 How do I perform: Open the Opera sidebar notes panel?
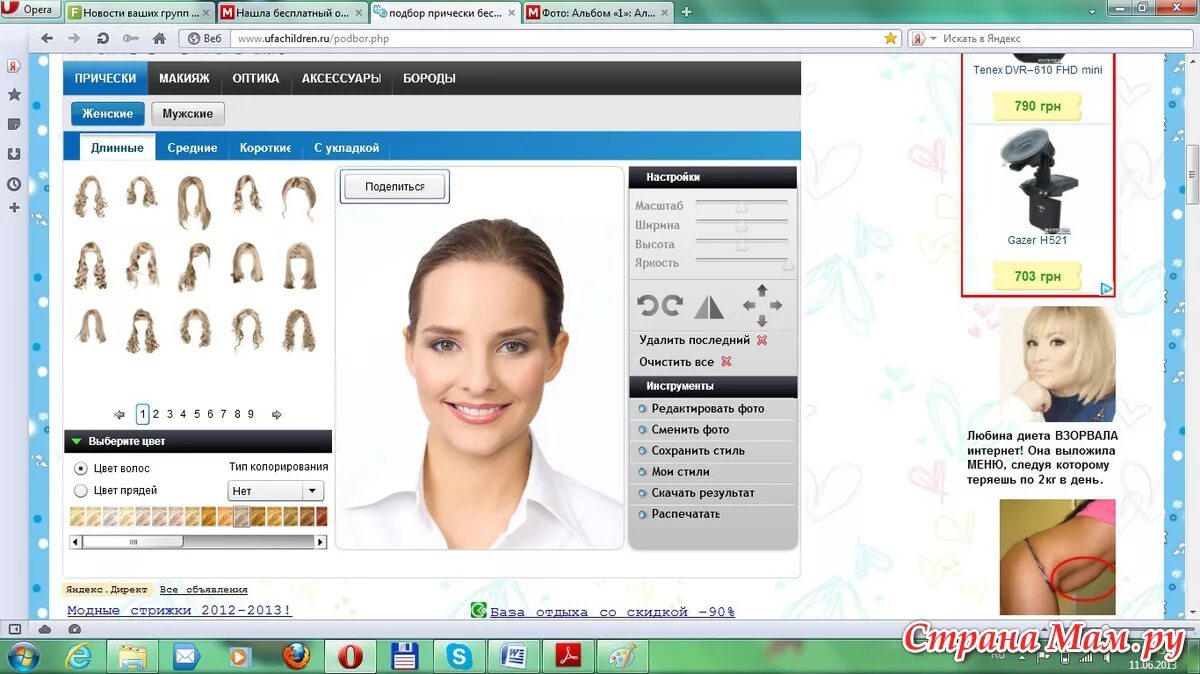pos(14,124)
